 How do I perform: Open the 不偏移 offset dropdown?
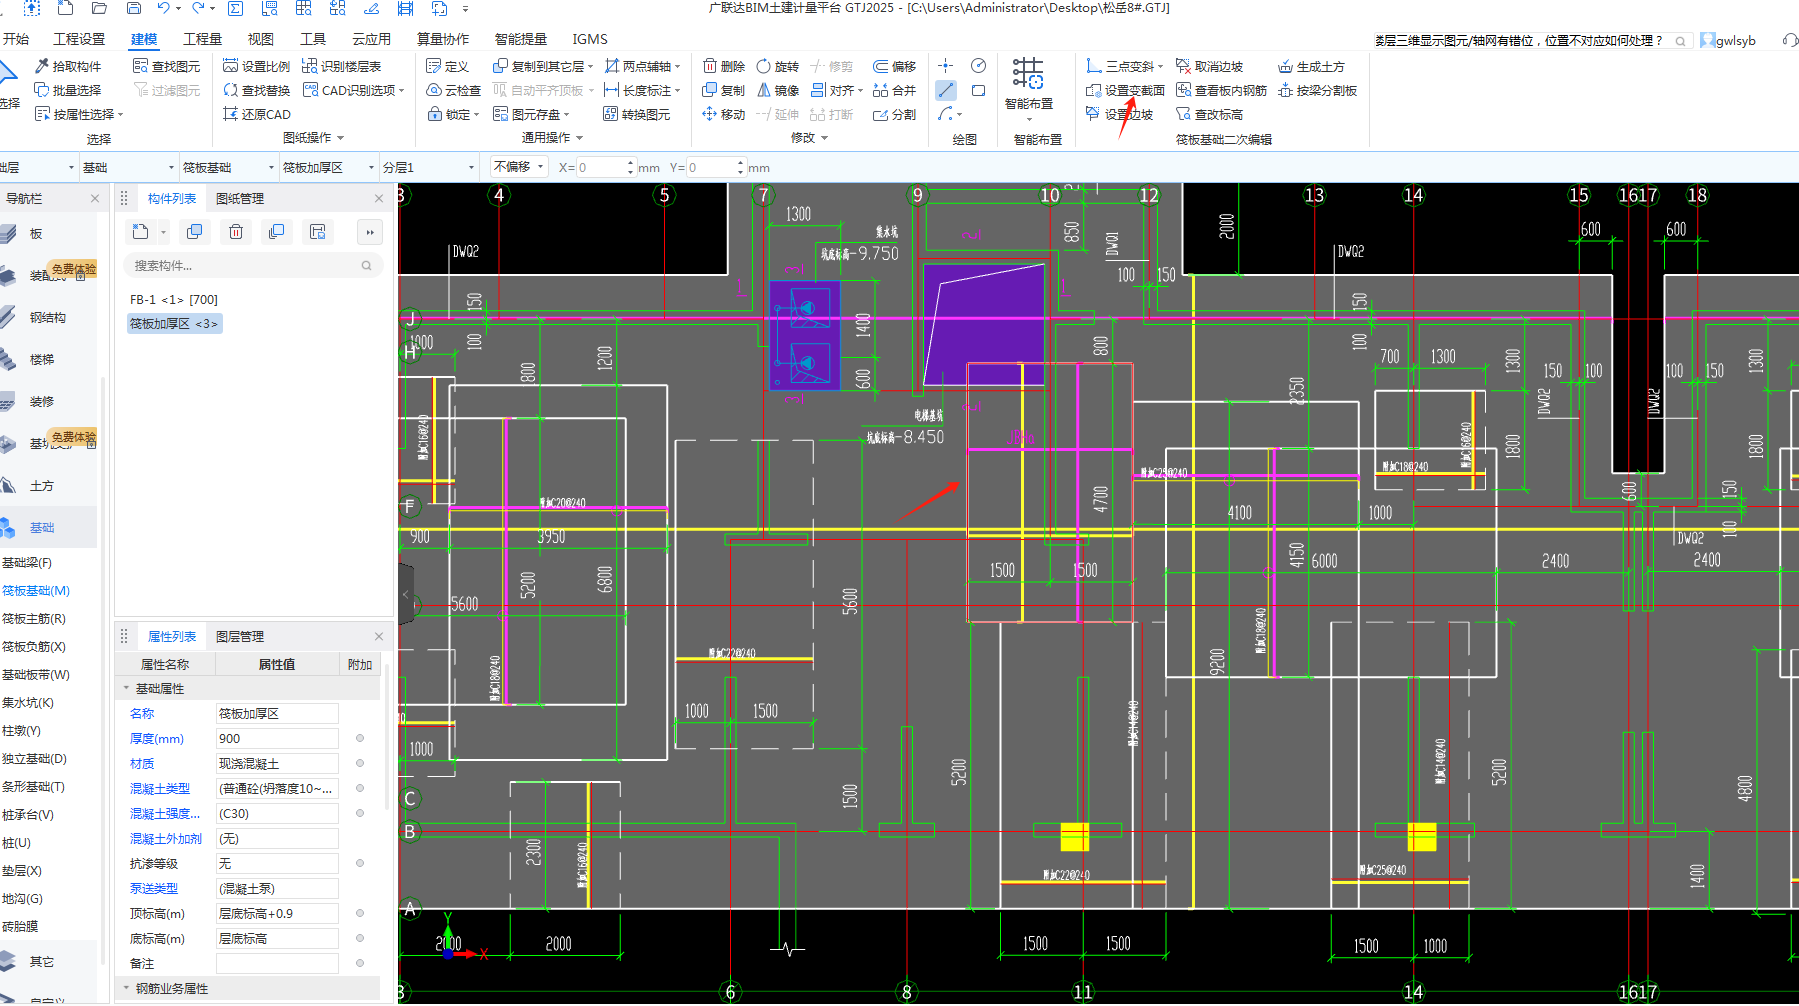click(x=518, y=167)
